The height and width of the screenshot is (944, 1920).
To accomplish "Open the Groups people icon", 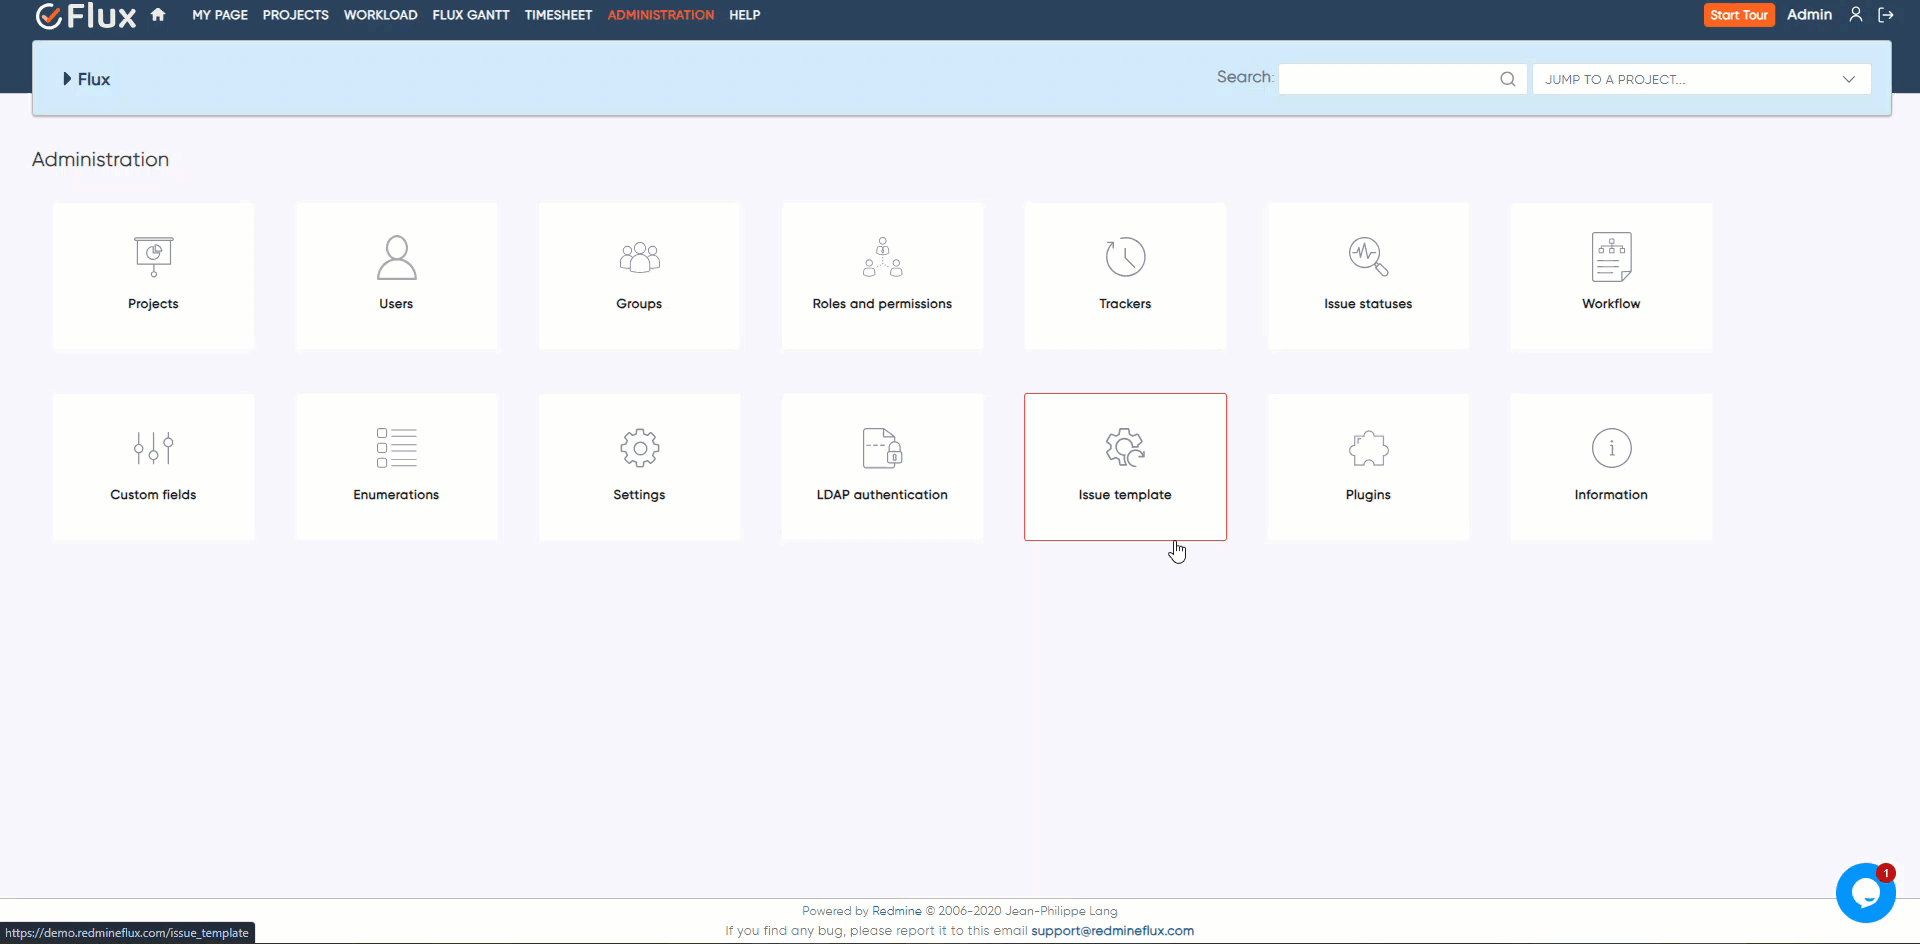I will click(639, 257).
